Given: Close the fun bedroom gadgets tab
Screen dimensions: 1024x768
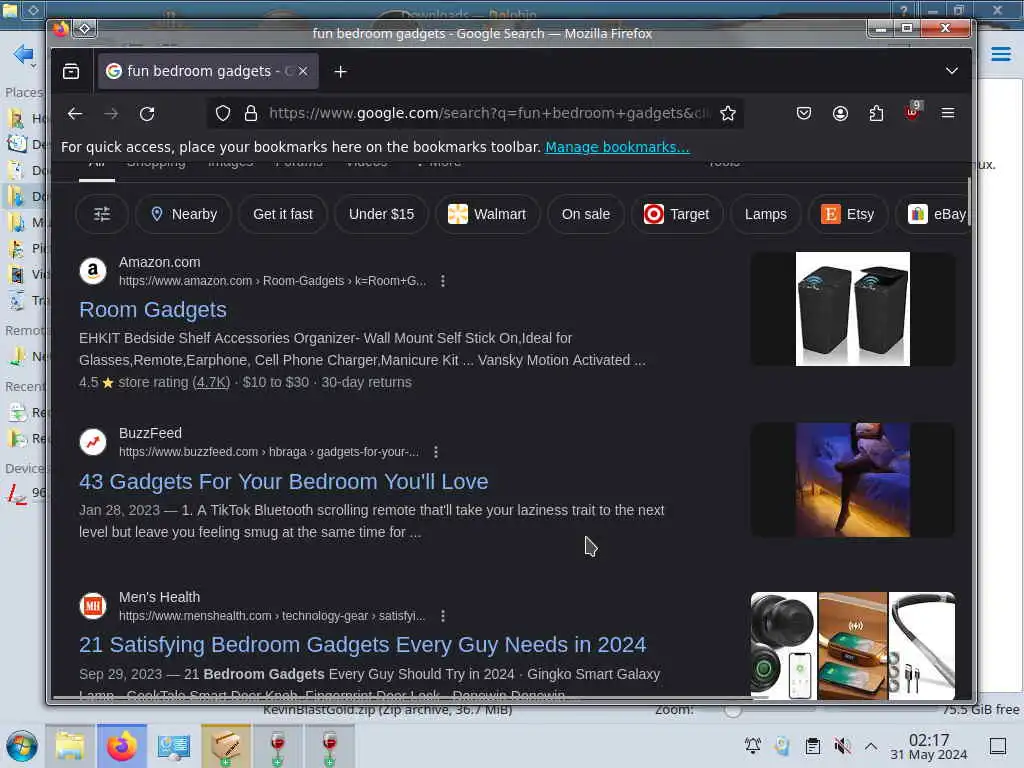Looking at the screenshot, I should point(303,71).
